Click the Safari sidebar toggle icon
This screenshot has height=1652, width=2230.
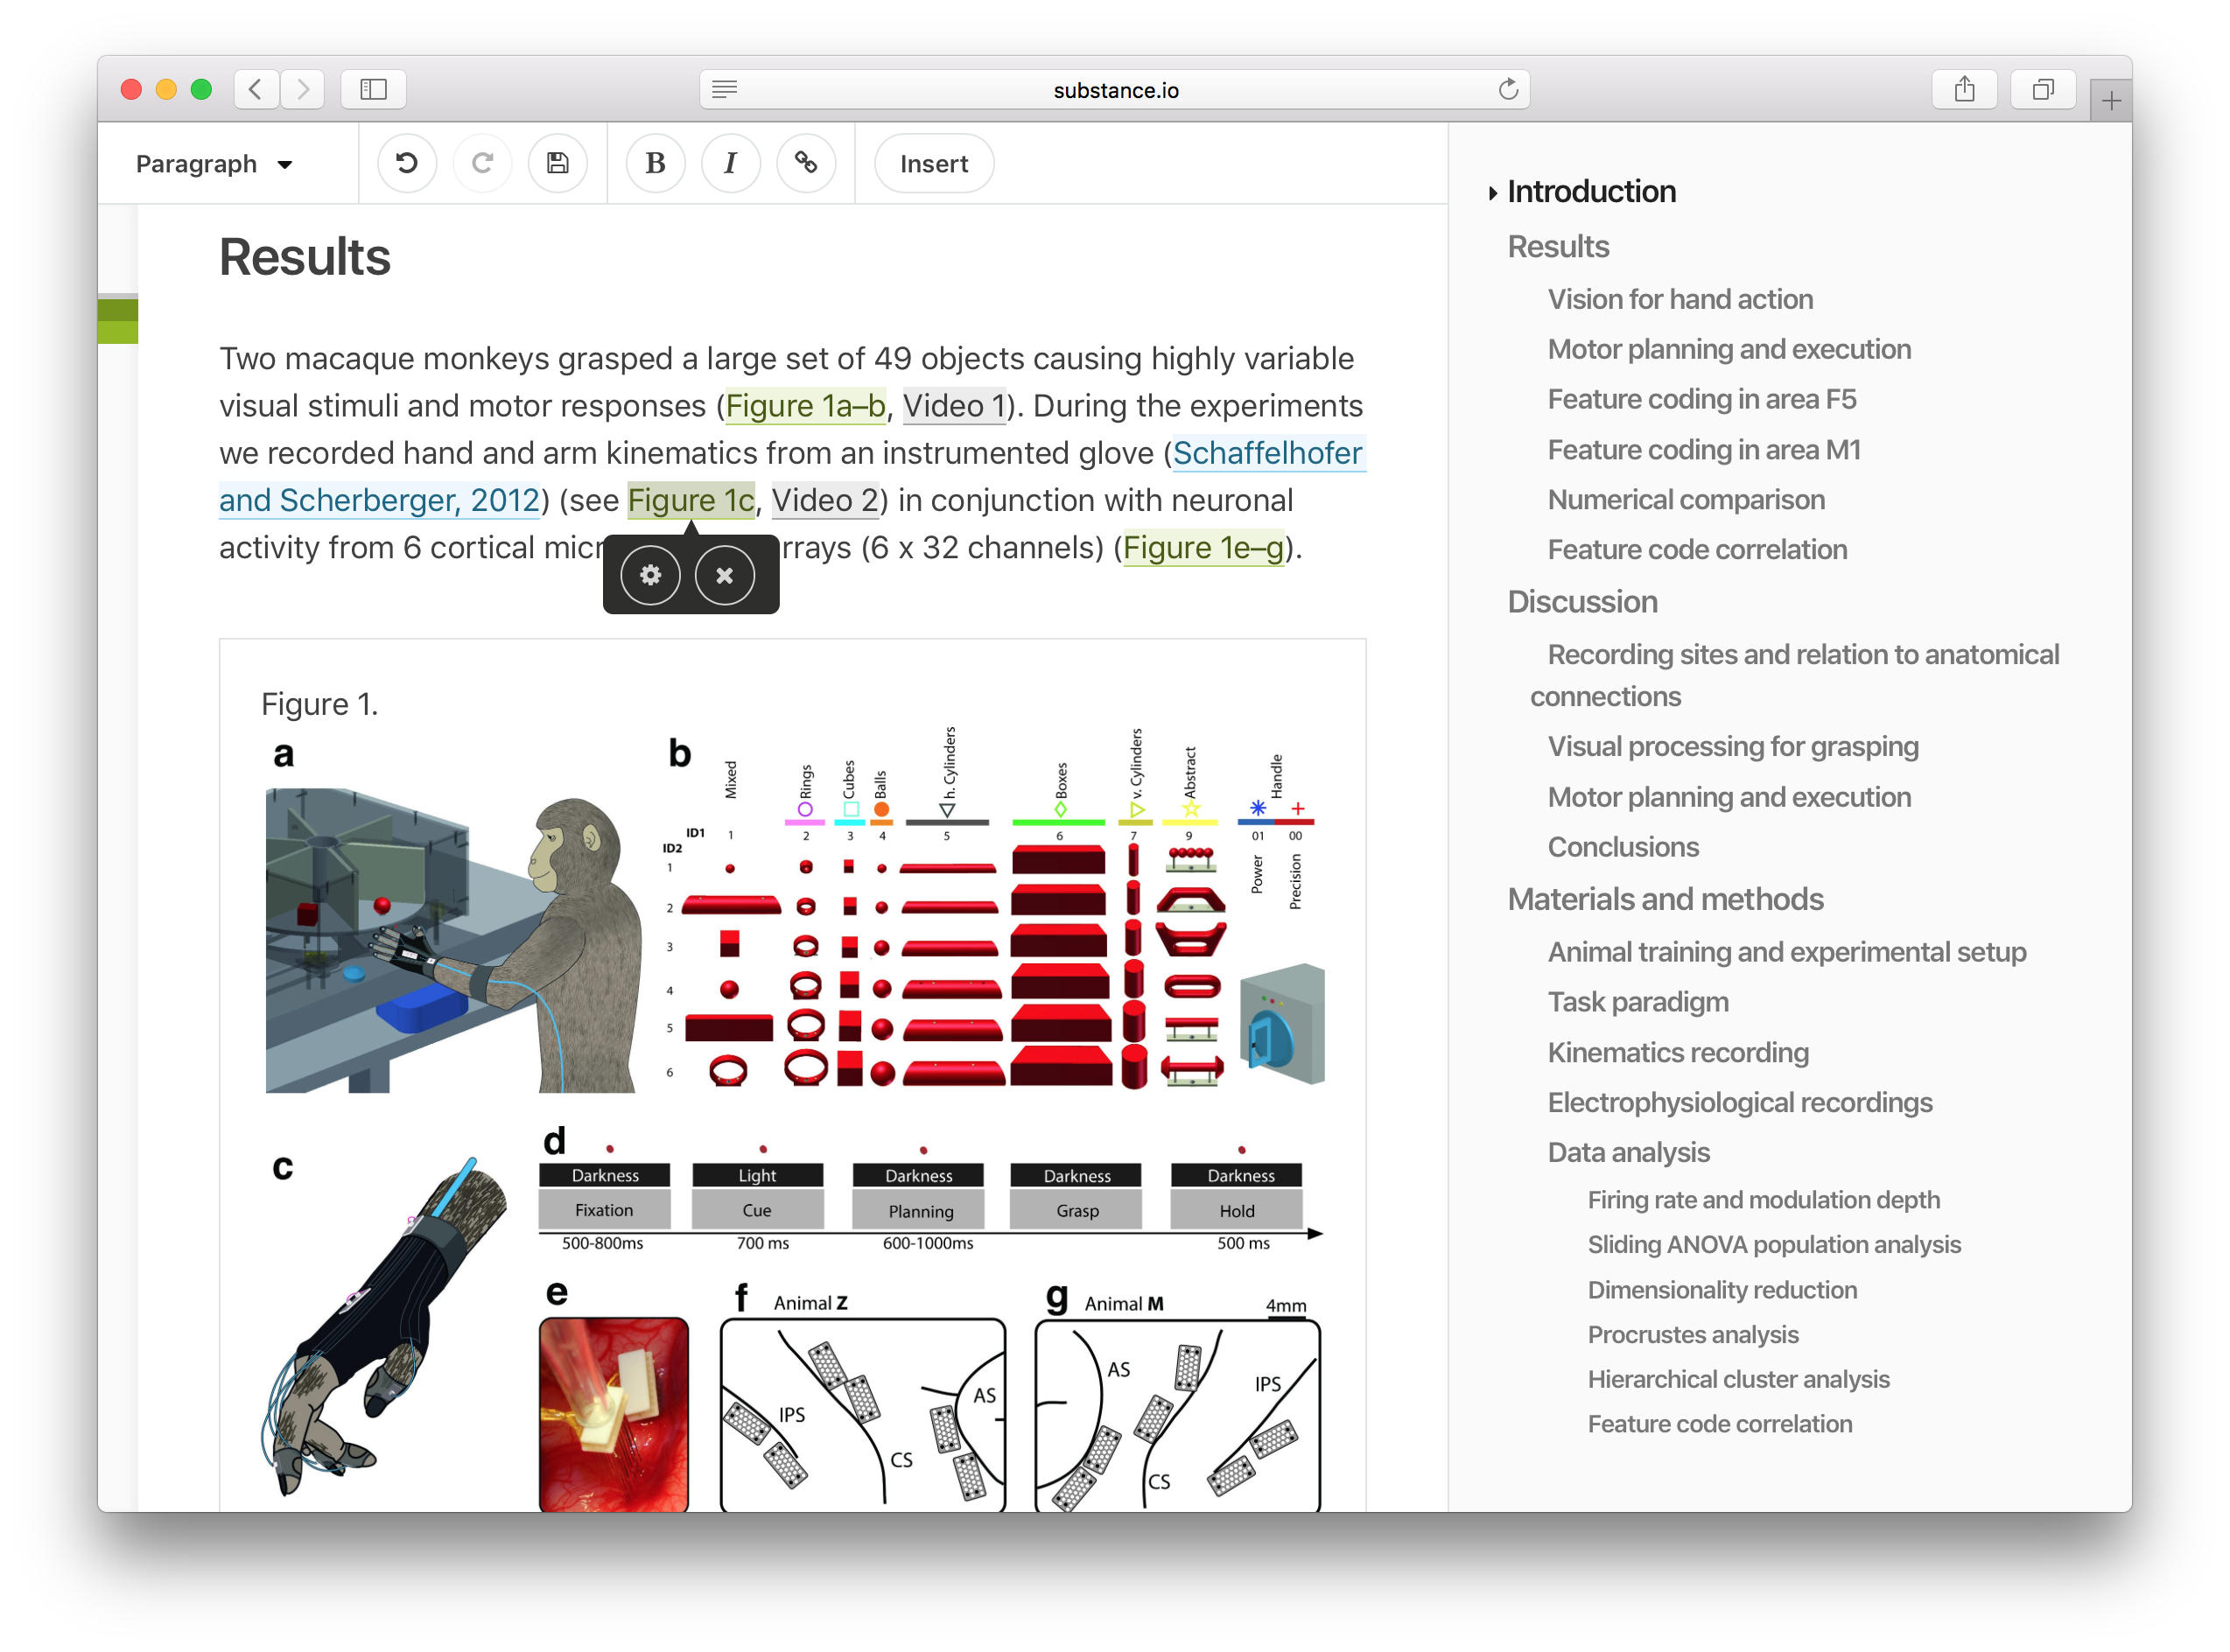[373, 90]
